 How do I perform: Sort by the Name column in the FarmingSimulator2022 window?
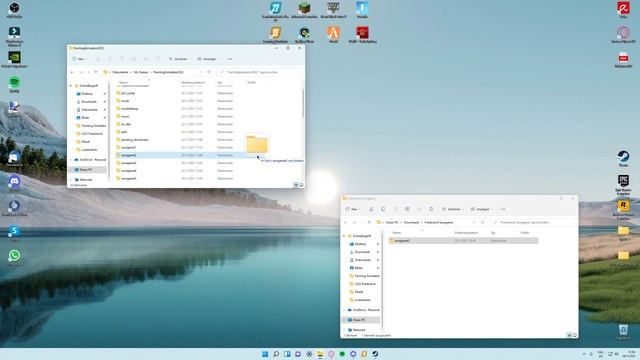click(x=123, y=82)
